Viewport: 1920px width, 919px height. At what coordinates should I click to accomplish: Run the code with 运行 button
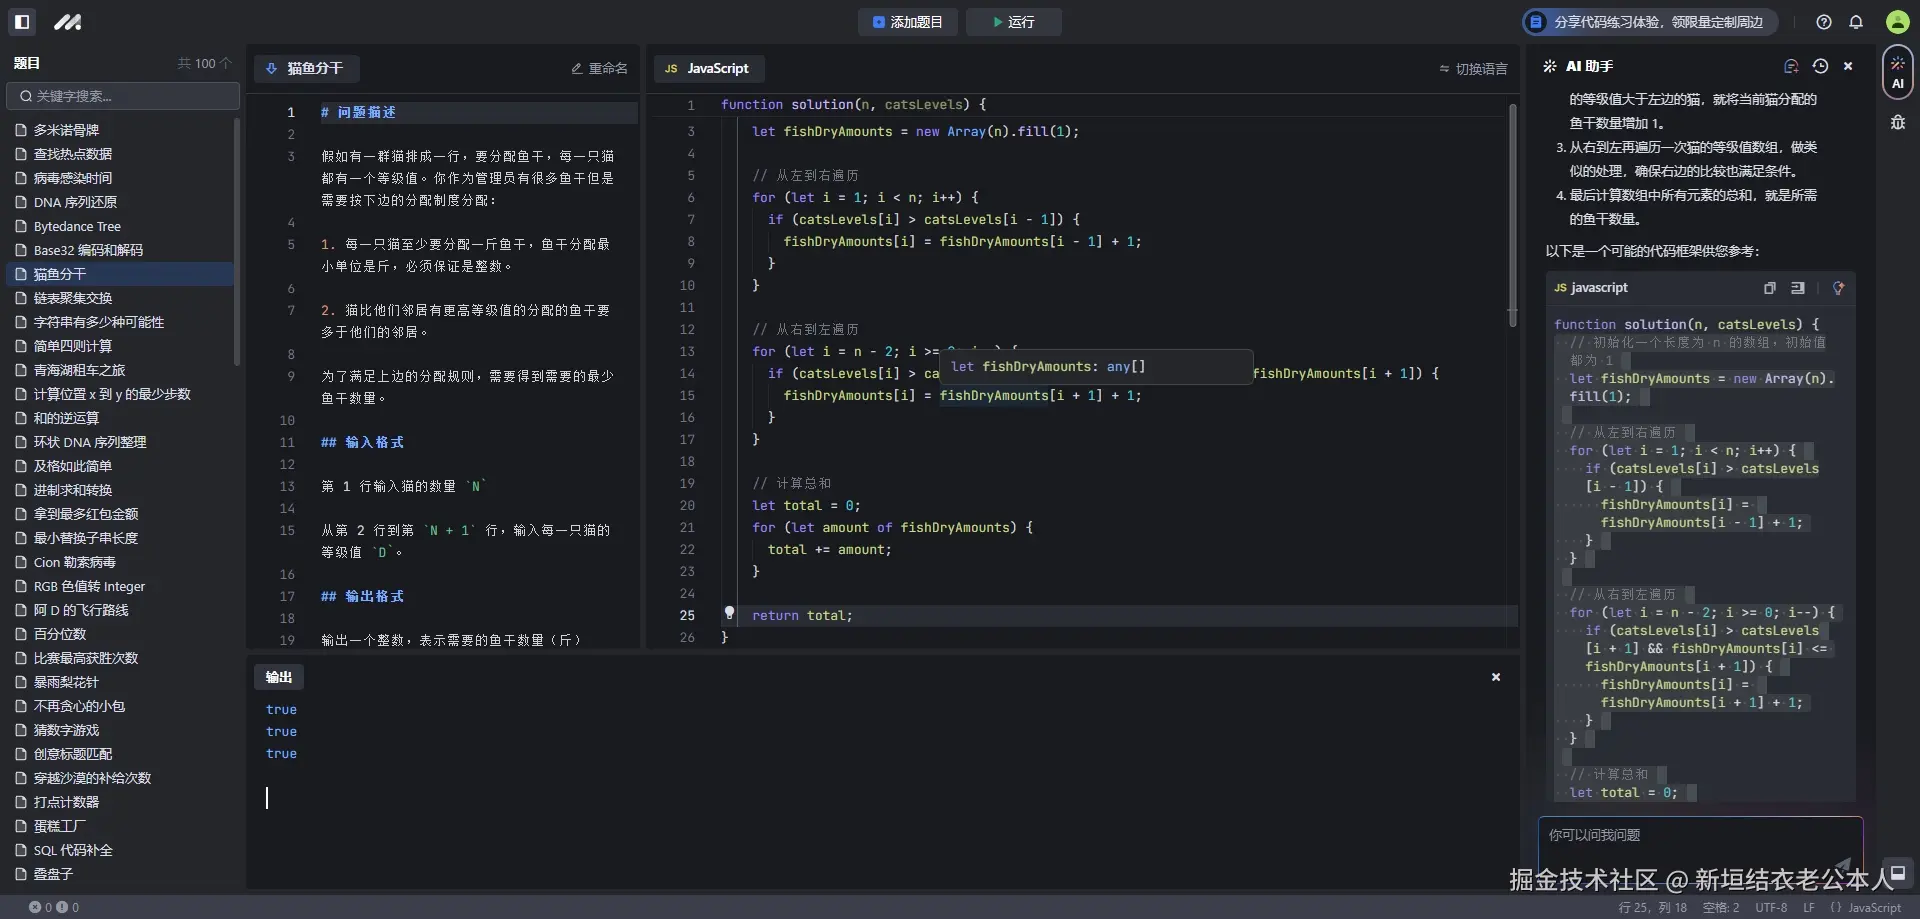pyautogui.click(x=1014, y=22)
